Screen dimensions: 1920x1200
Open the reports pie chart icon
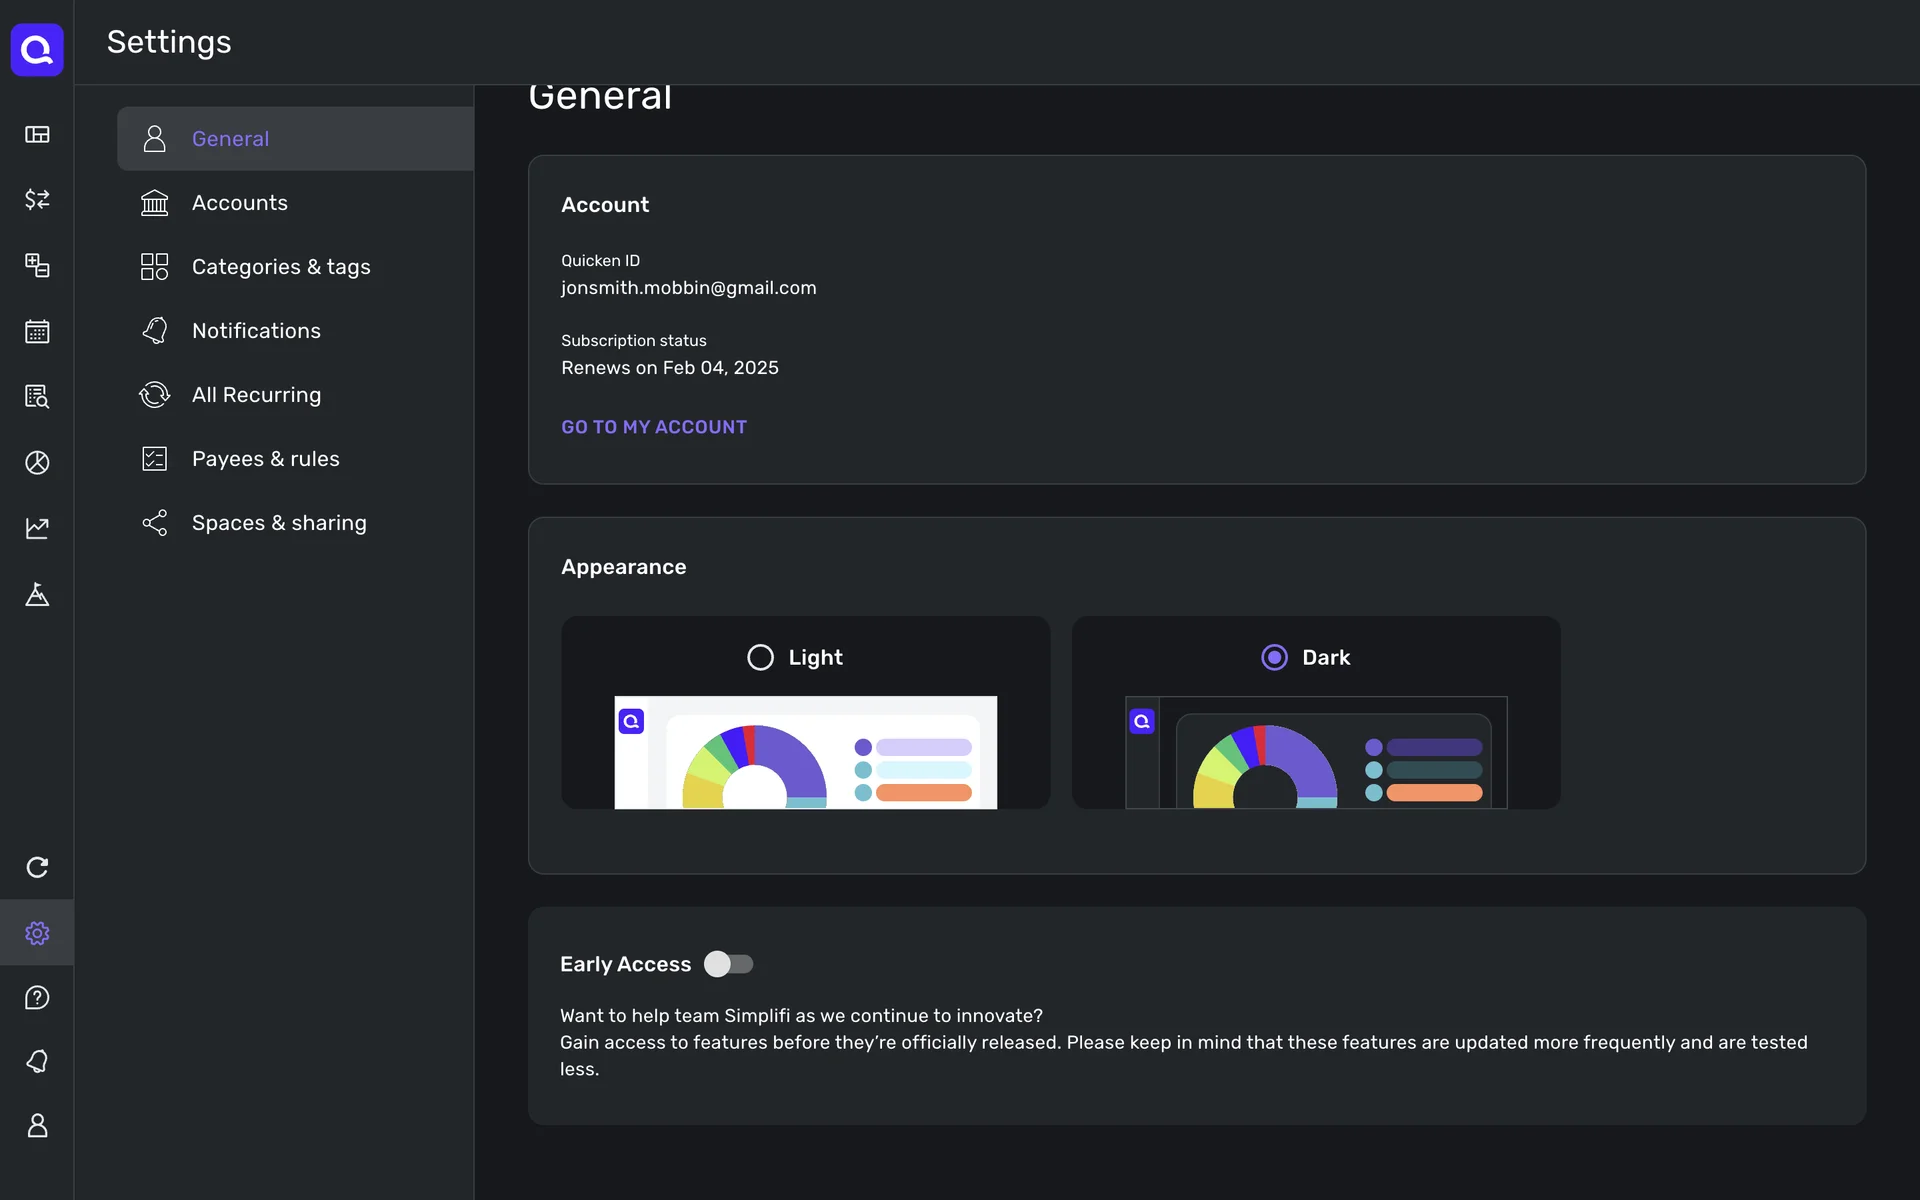click(x=37, y=462)
